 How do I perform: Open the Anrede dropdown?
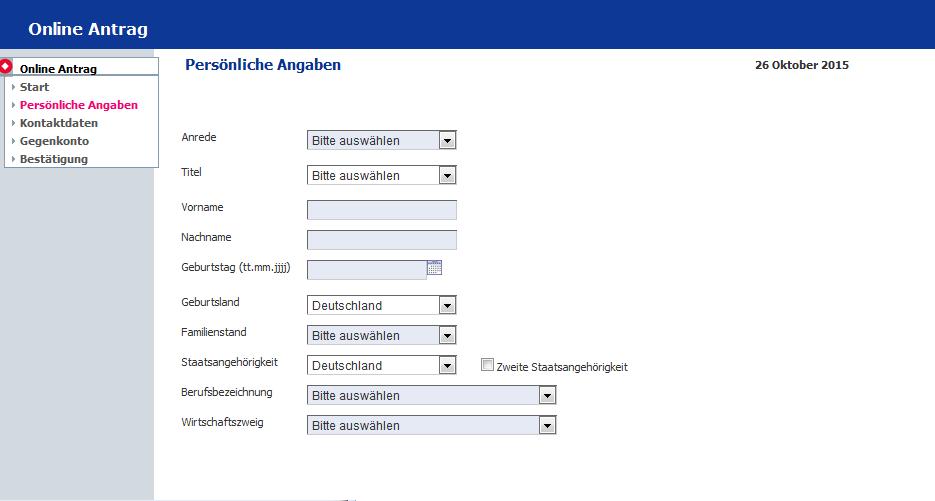pyautogui.click(x=382, y=140)
